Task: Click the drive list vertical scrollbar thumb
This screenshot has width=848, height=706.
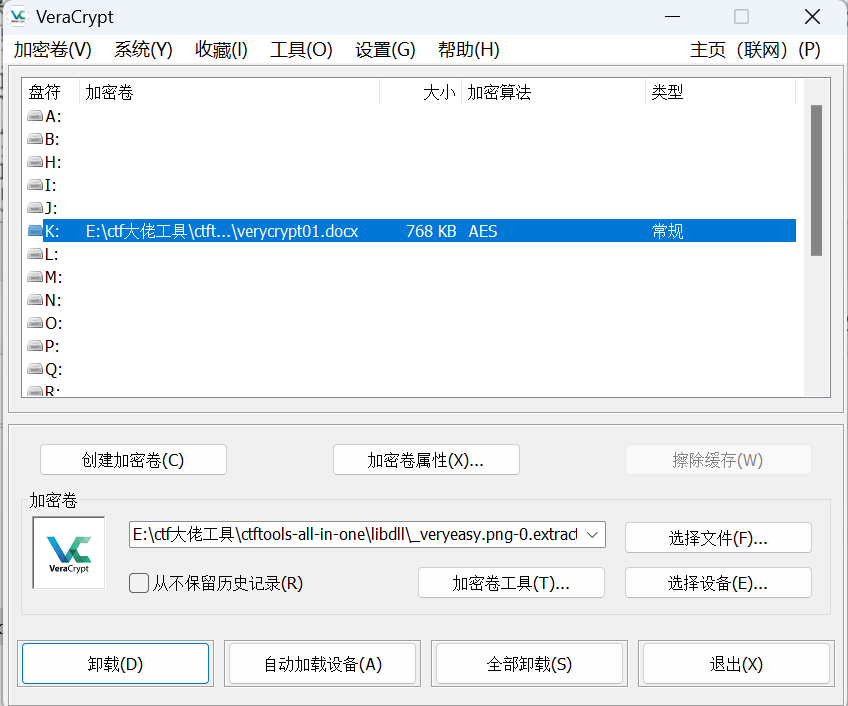Action: click(816, 180)
